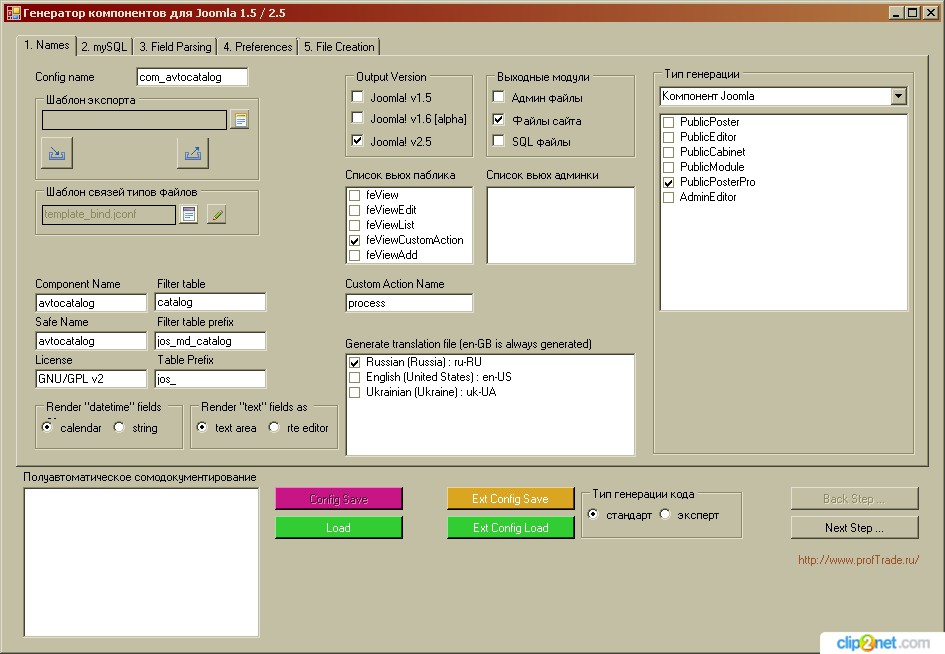Check PublicPoster generation type
The height and width of the screenshot is (654, 945).
tap(668, 122)
